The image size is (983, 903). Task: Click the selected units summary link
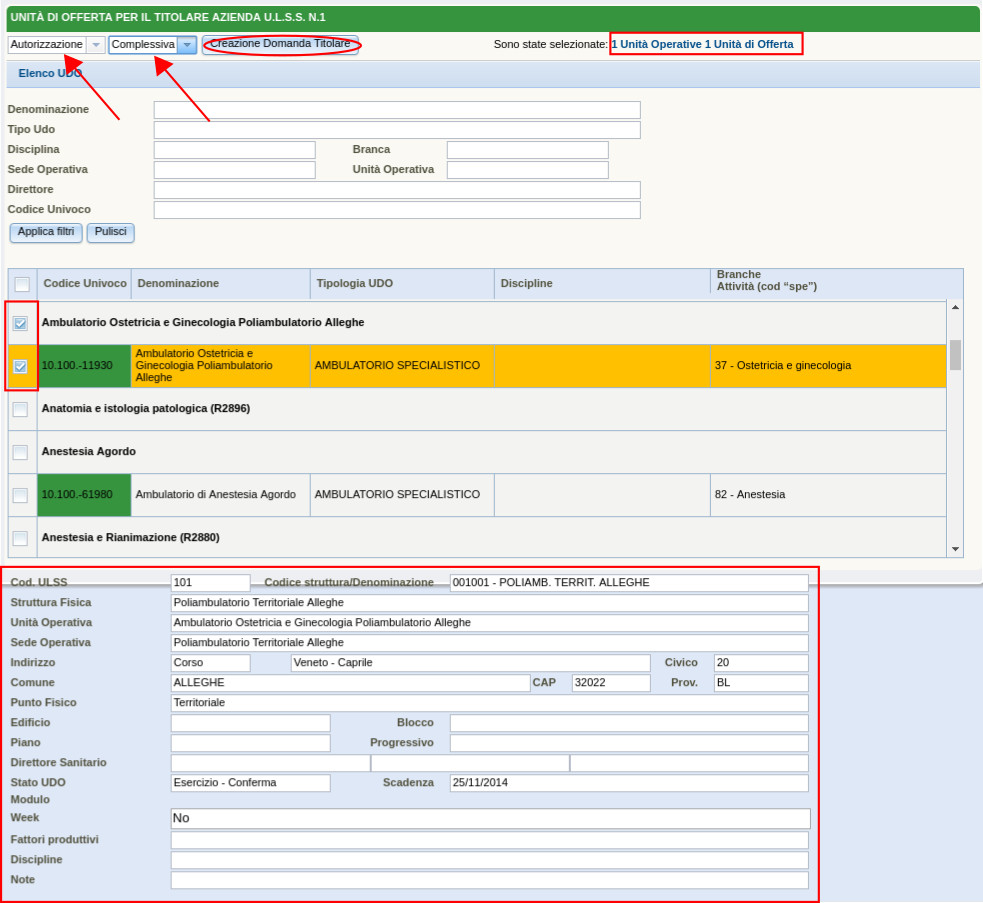(x=702, y=45)
